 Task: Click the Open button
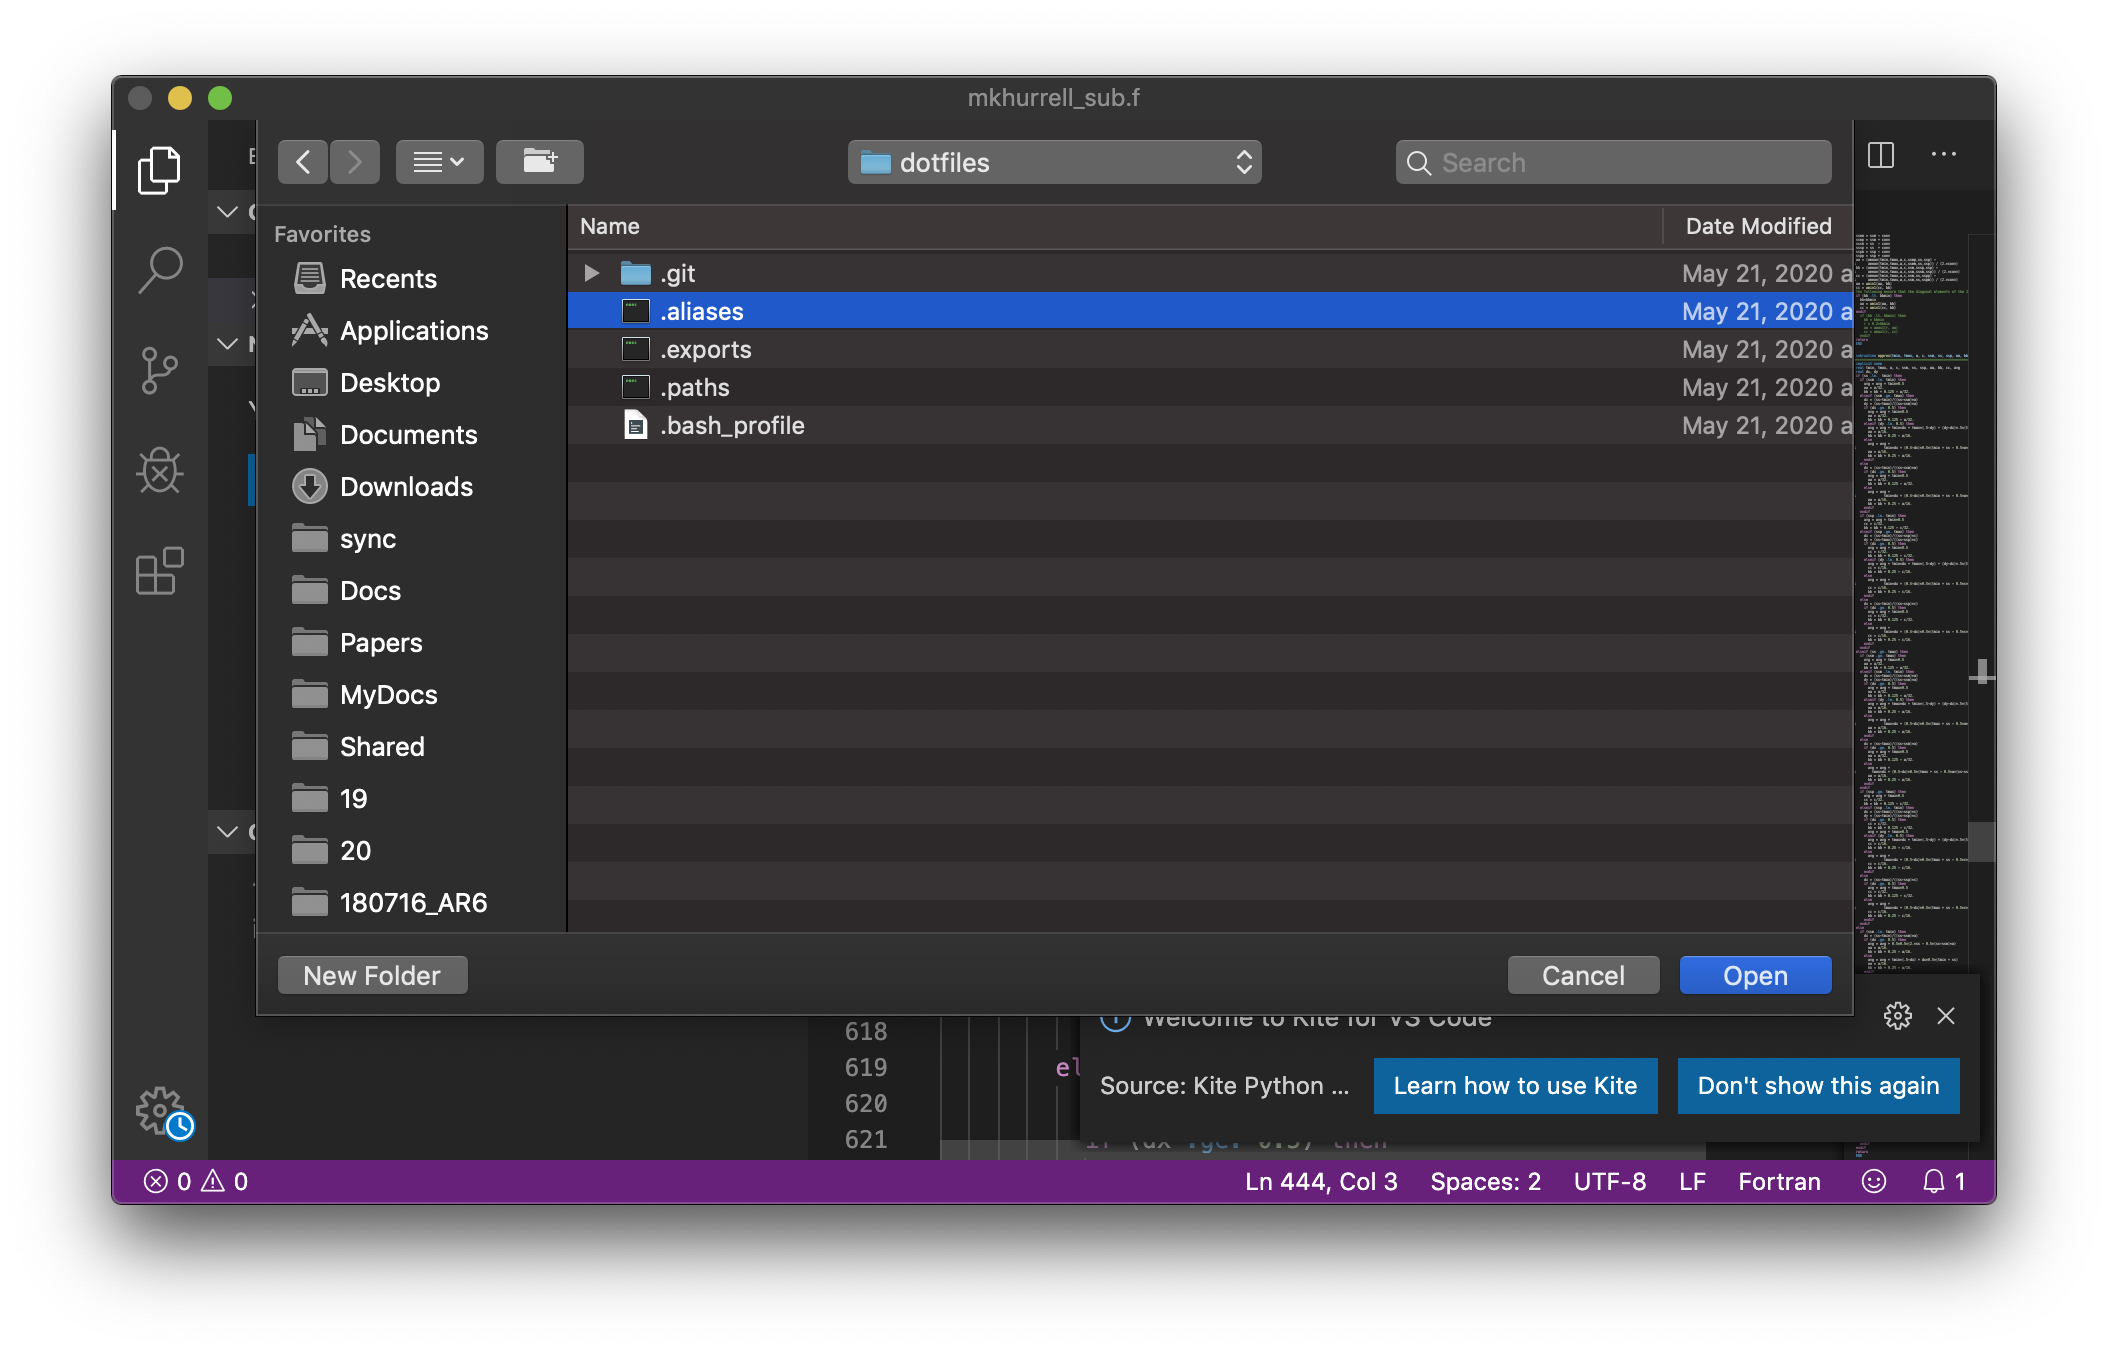pyautogui.click(x=1755, y=975)
